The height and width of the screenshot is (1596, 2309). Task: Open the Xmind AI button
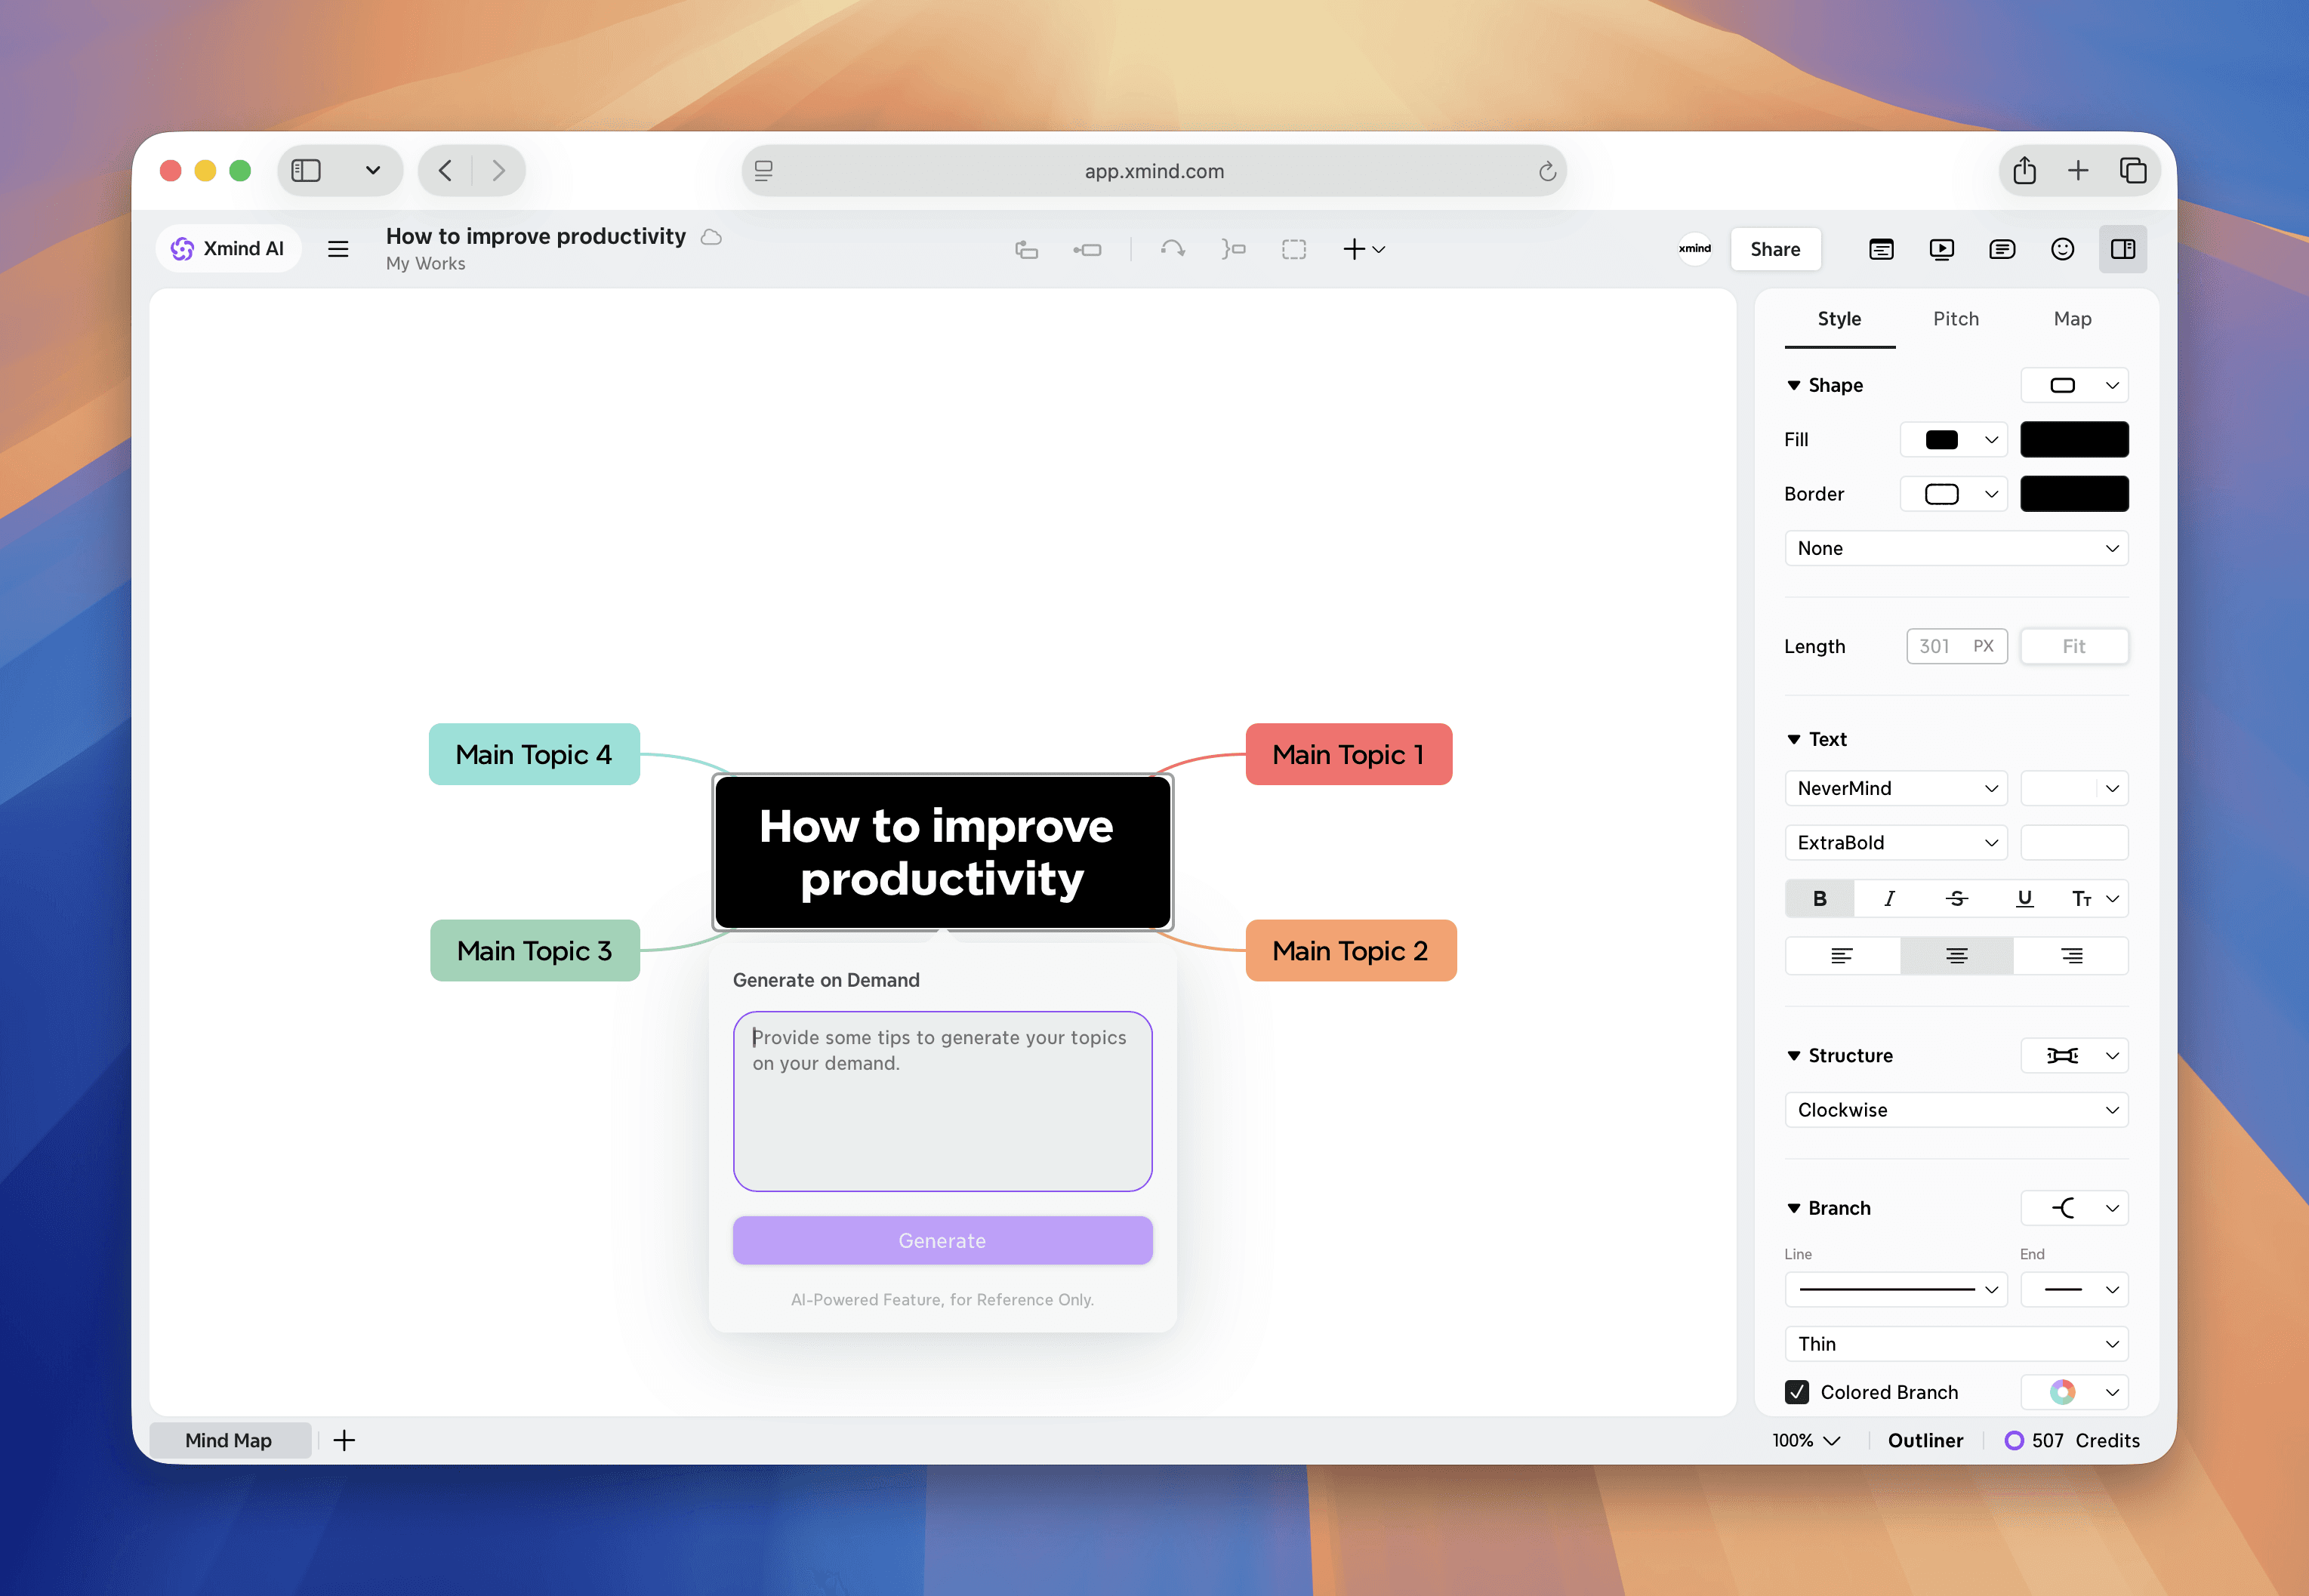coord(228,249)
